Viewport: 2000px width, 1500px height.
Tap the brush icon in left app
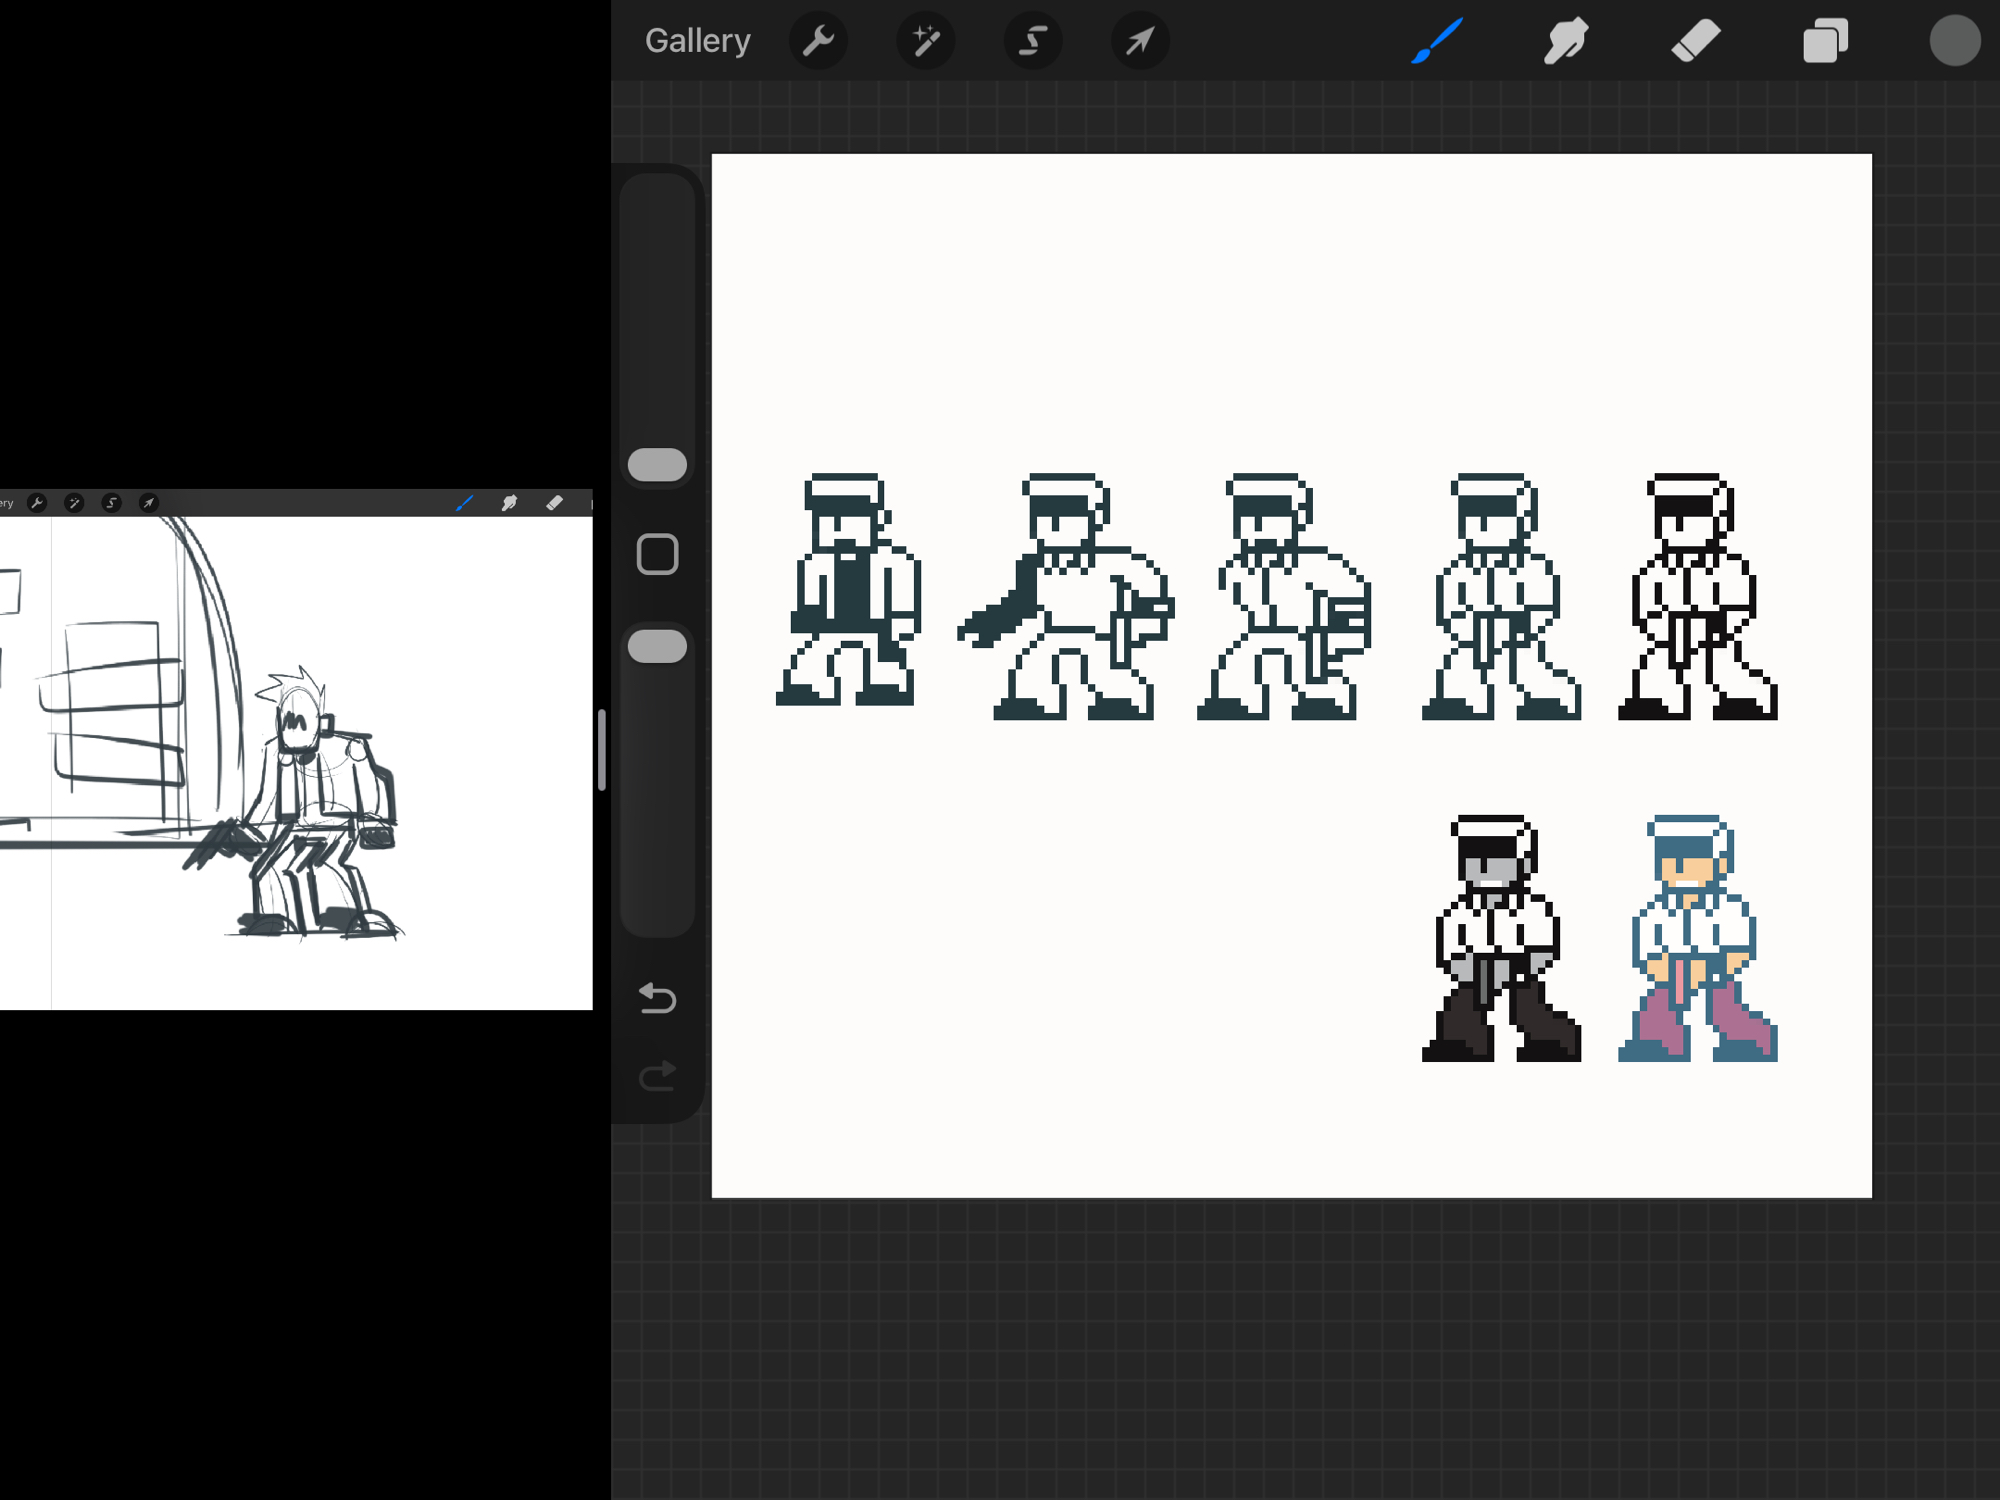point(464,503)
